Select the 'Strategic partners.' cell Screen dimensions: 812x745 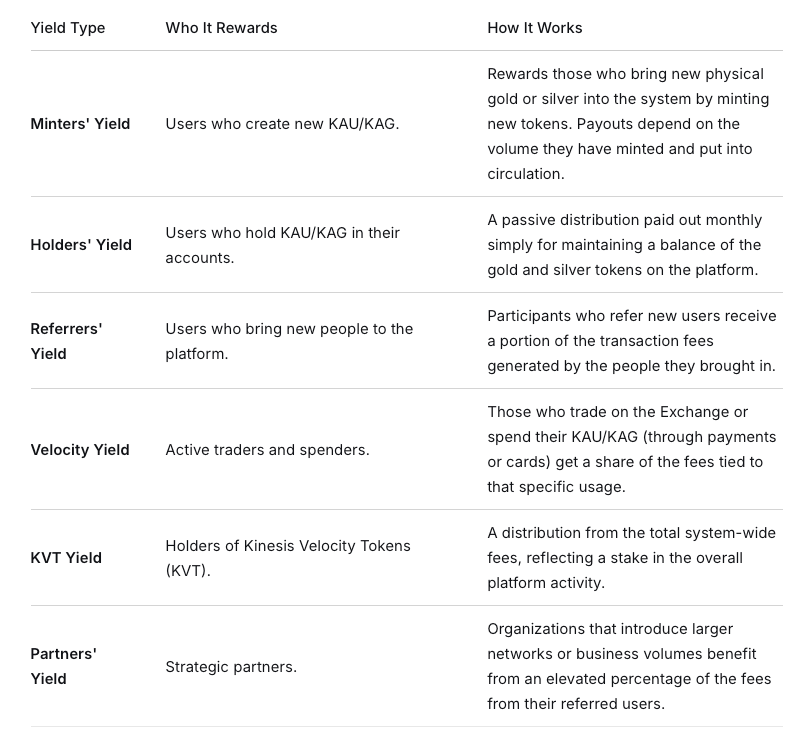tap(231, 666)
